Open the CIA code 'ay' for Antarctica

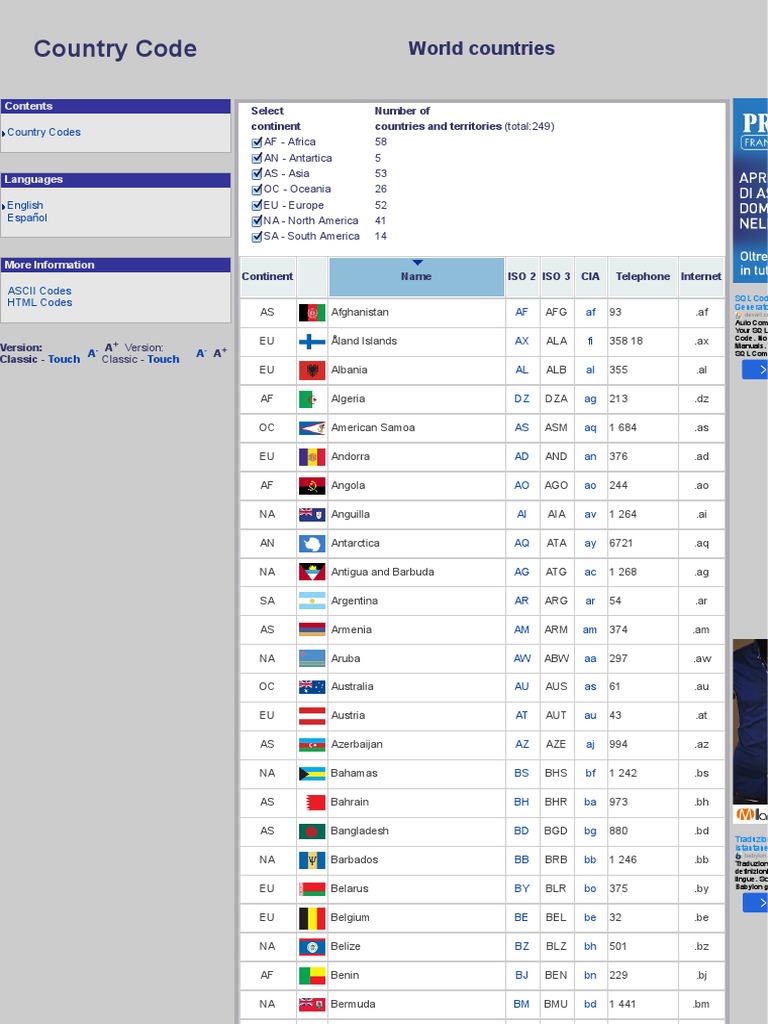coord(590,543)
